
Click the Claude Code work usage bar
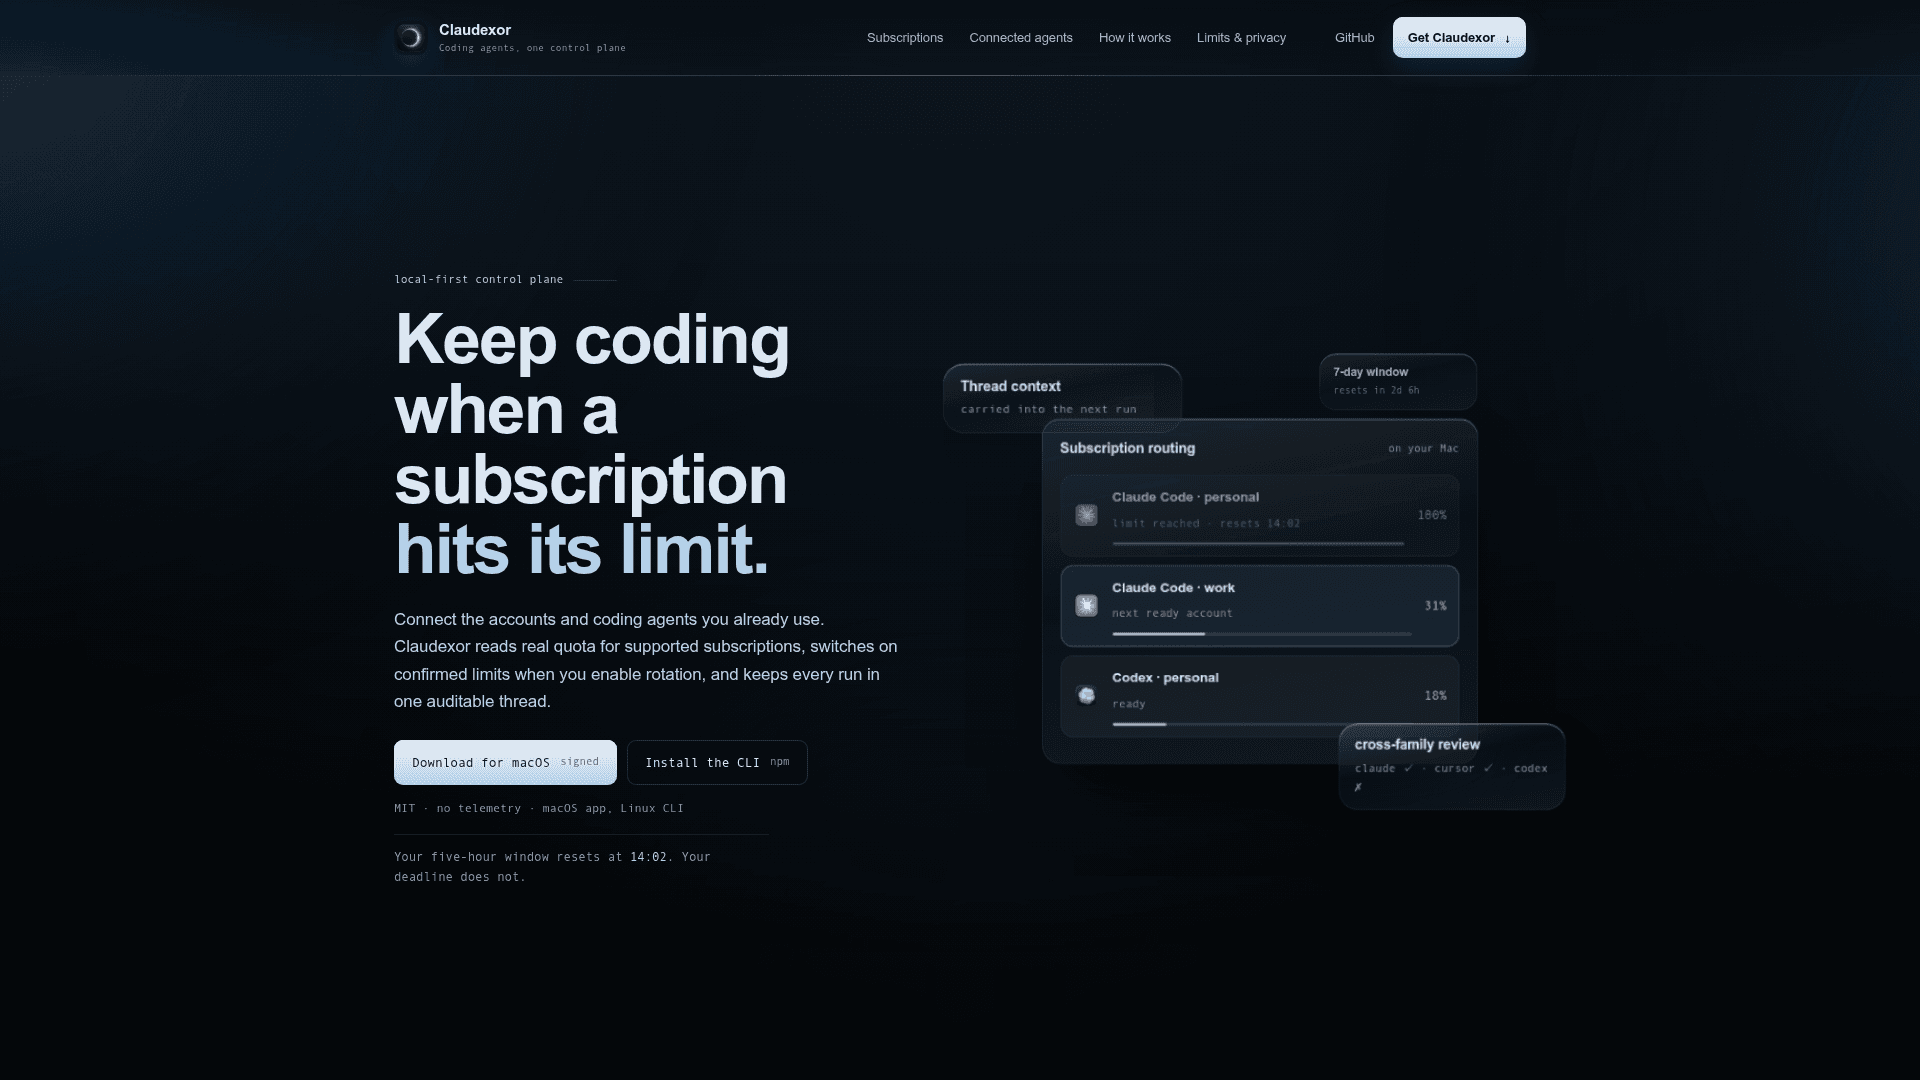(1262, 634)
